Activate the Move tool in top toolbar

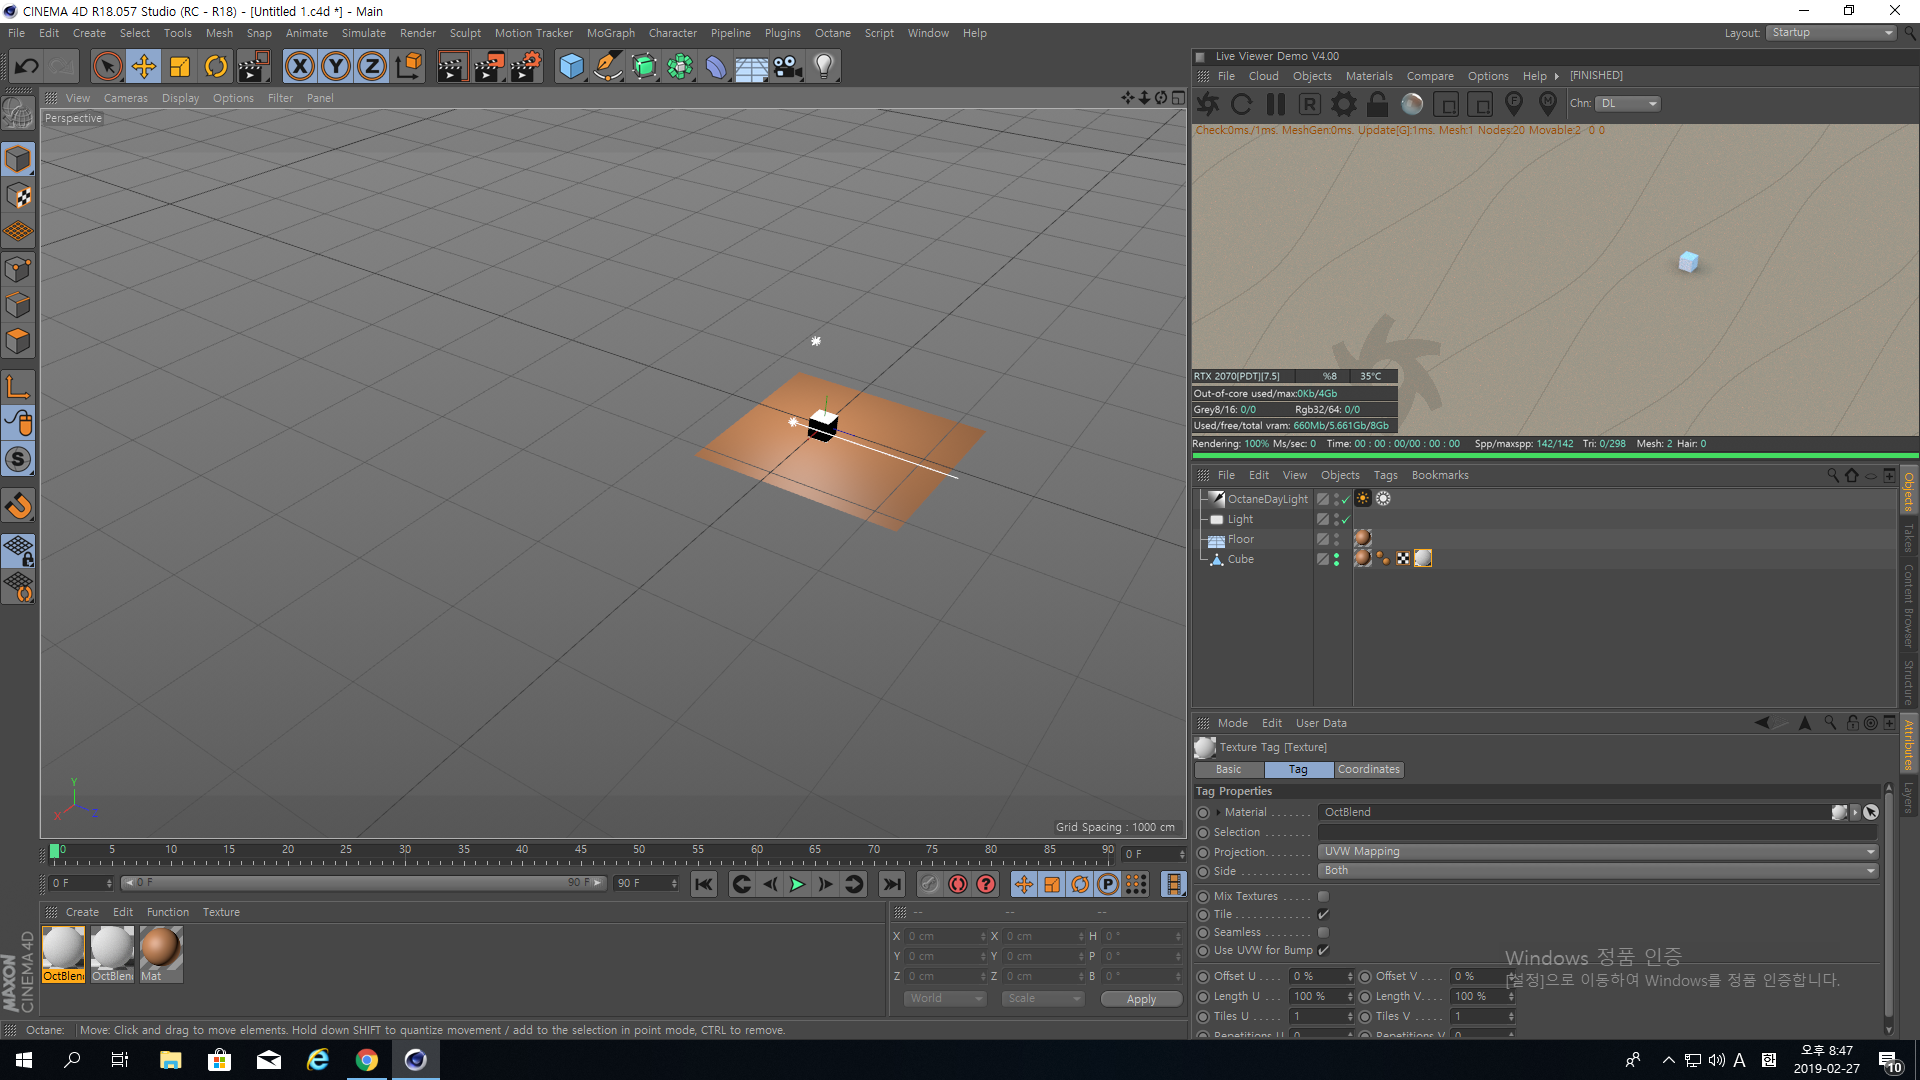144,67
